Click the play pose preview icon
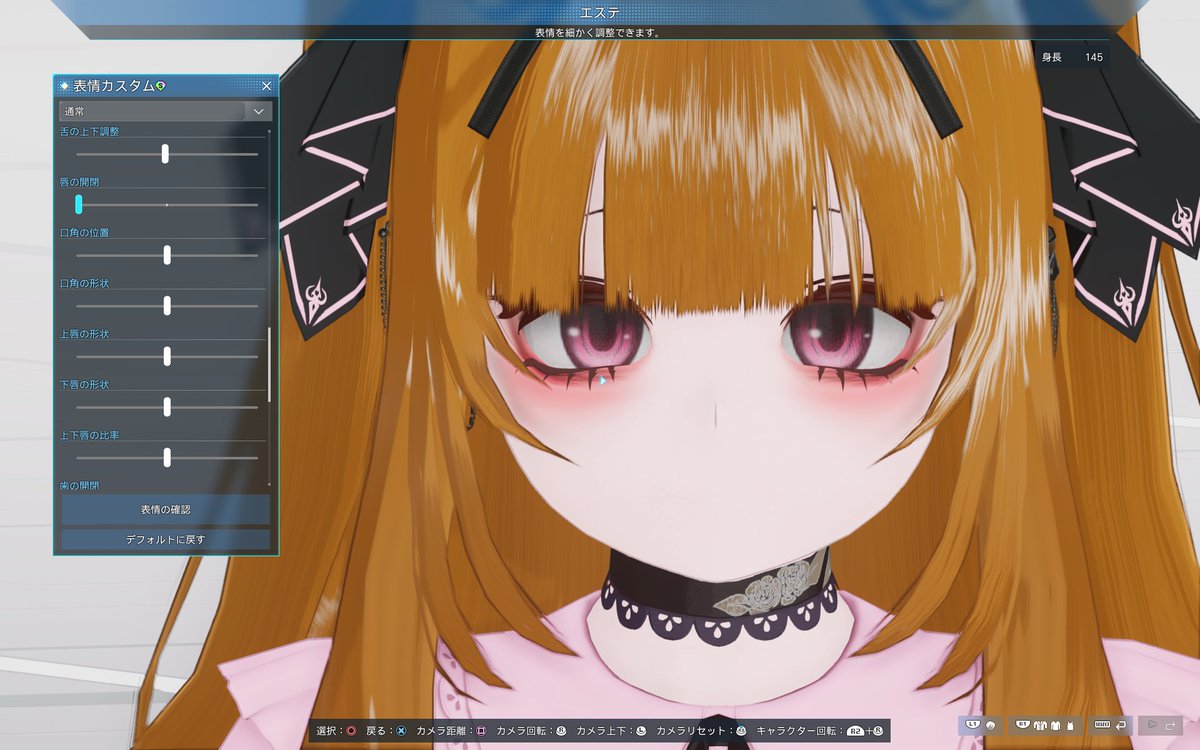 1152,725
